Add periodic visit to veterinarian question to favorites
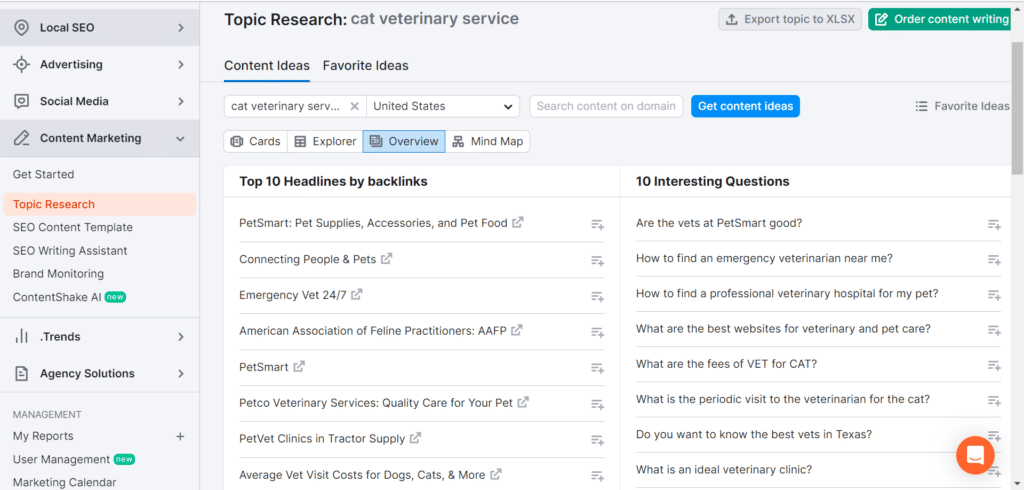This screenshot has height=490, width=1024. click(994, 400)
